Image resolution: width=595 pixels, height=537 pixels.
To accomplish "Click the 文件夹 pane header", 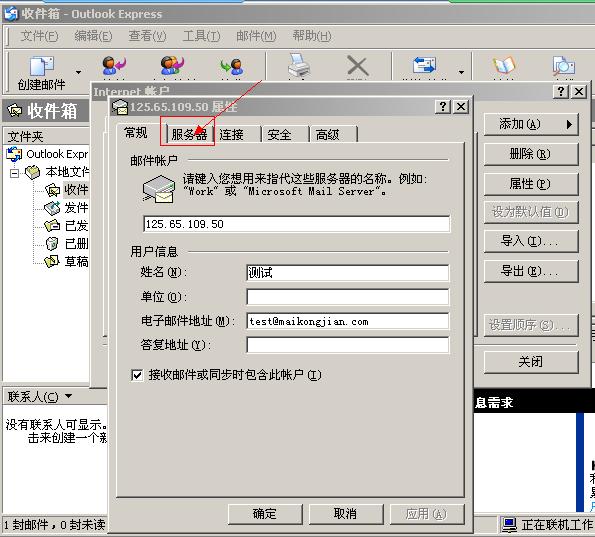I will coord(46,136).
